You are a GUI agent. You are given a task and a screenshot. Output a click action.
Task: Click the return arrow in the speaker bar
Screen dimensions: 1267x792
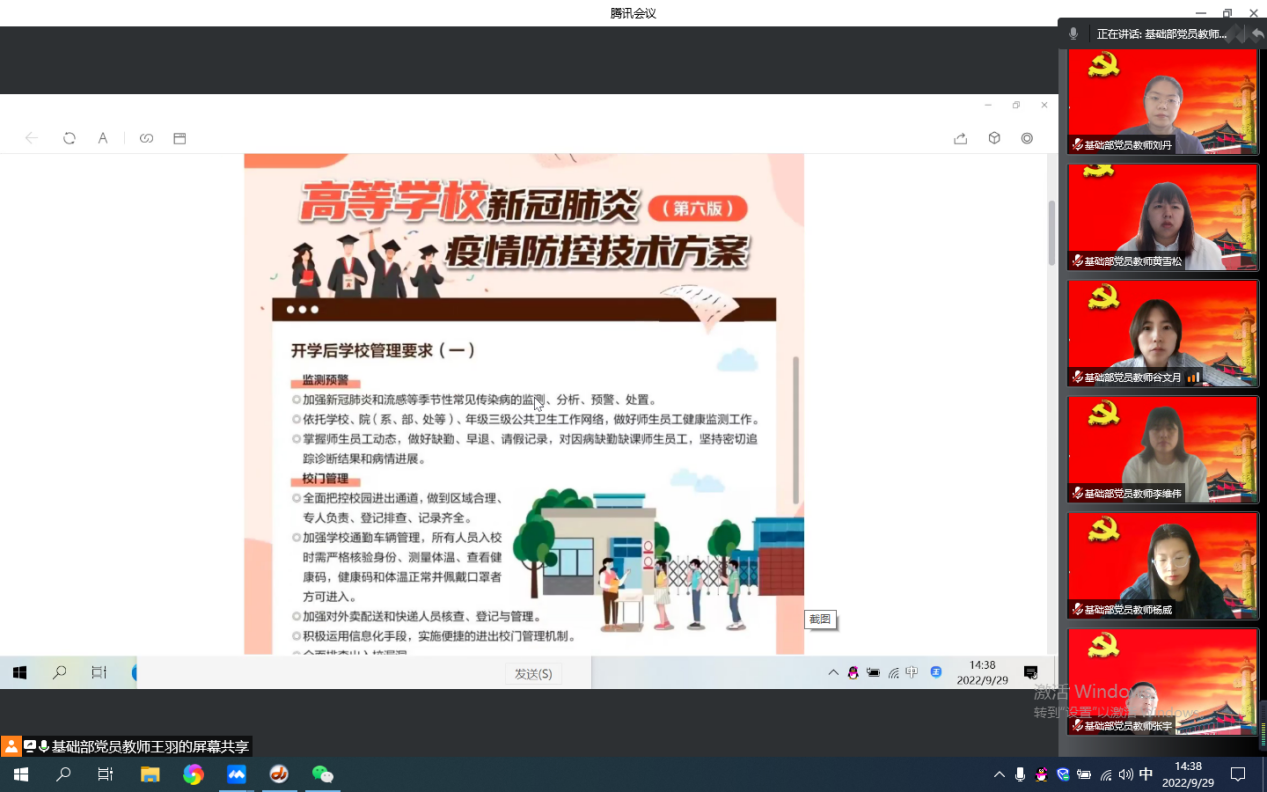pyautogui.click(x=1257, y=34)
